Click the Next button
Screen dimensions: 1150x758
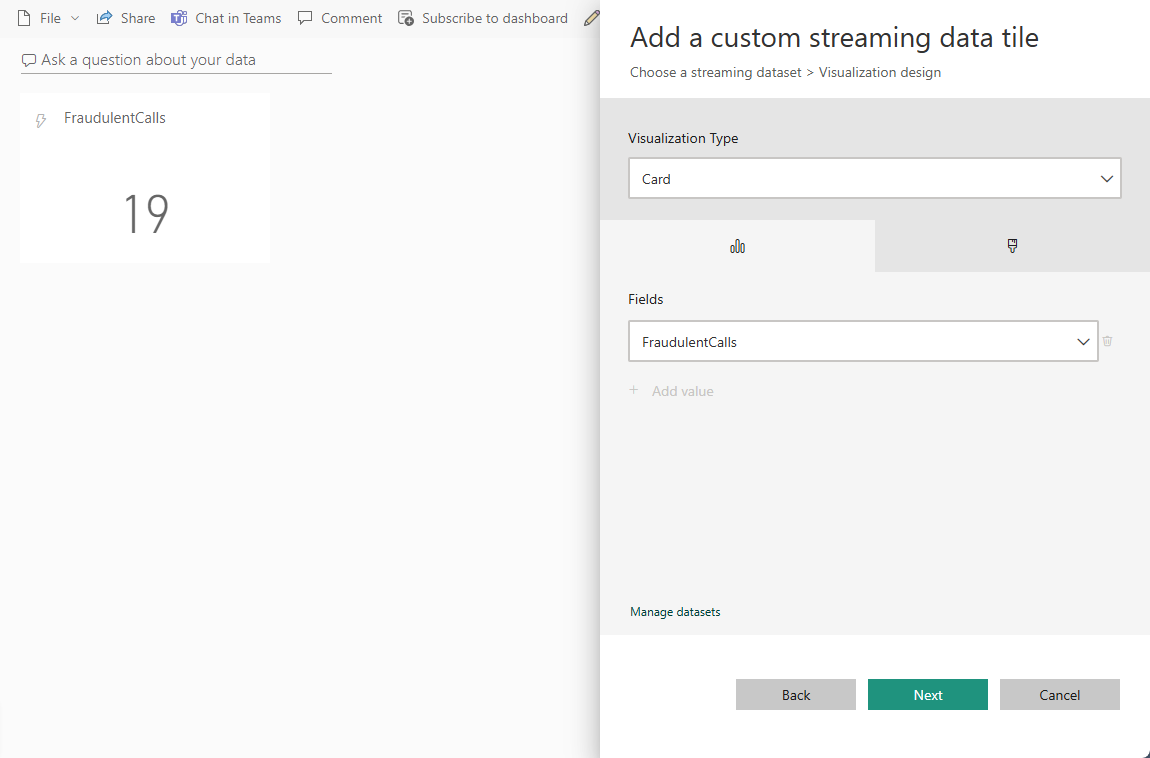(x=927, y=694)
